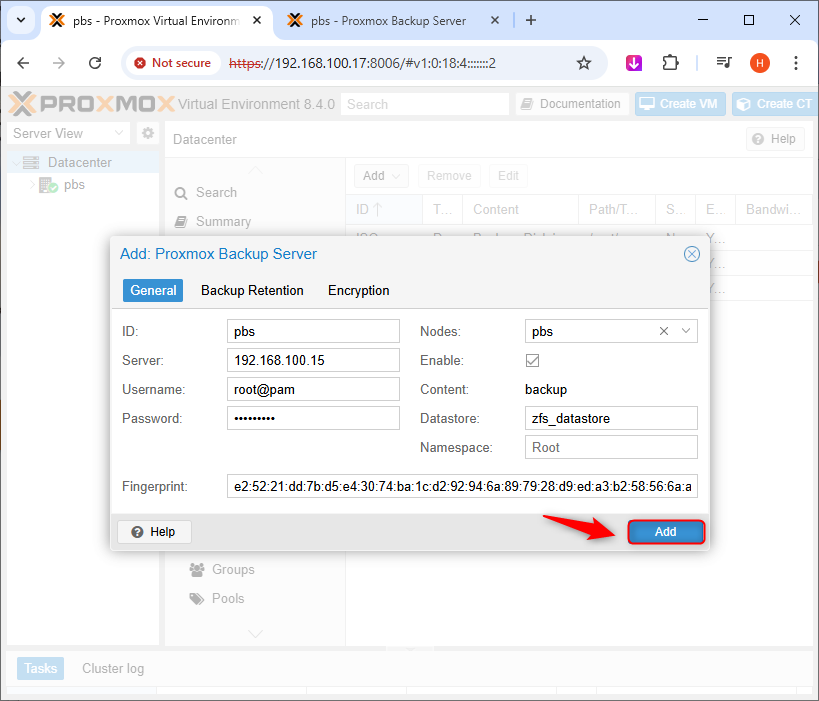Open the media control icon
This screenshot has height=701, width=819.
[x=724, y=63]
